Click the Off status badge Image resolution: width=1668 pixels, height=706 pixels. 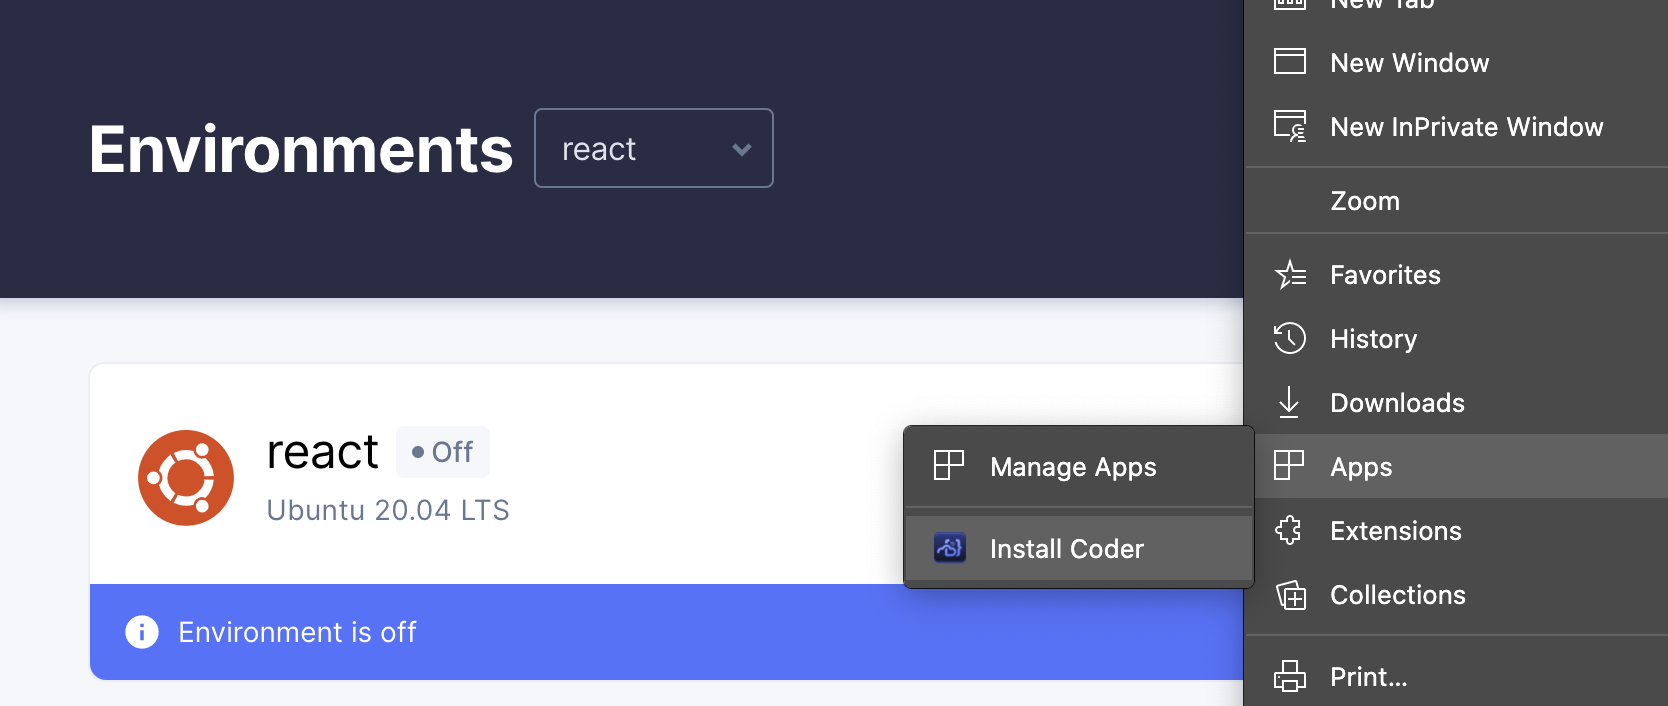442,452
